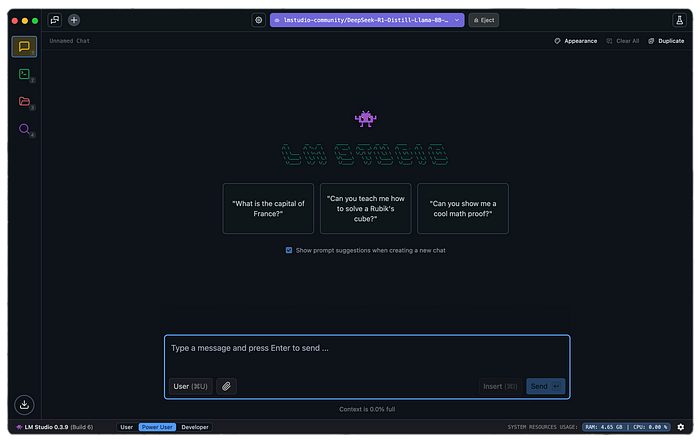Image resolution: width=700 pixels, height=441 pixels.
Task: Open the Developer terminal sidebar icon
Action: pyautogui.click(x=24, y=74)
